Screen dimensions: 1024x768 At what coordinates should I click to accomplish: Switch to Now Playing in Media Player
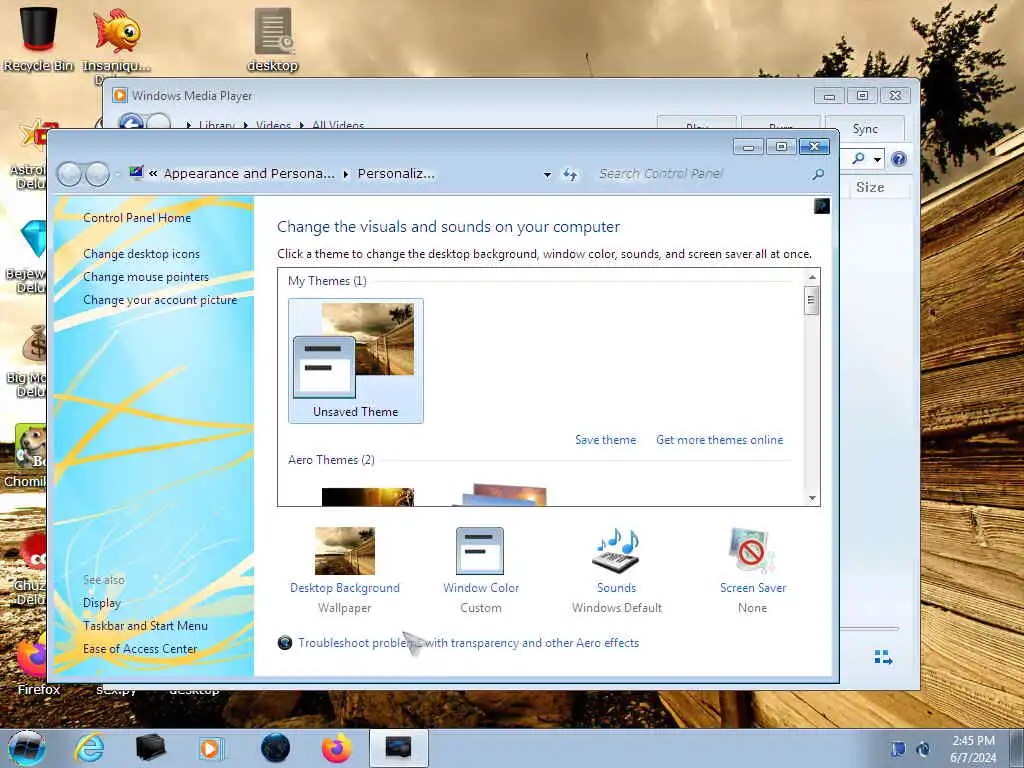[883, 657]
